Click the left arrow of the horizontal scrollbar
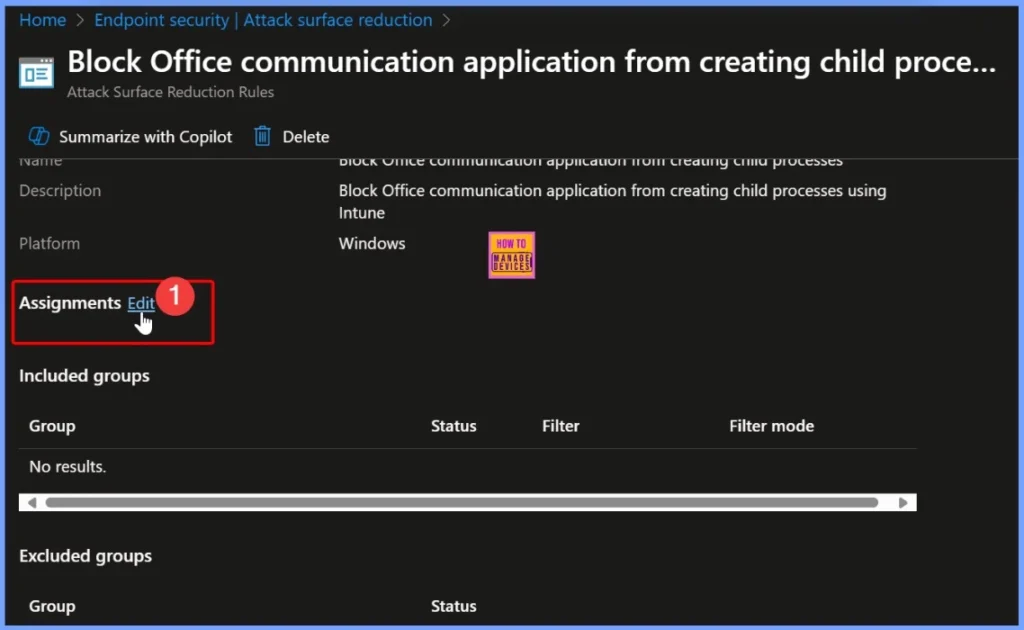This screenshot has height=630, width=1024. point(31,502)
